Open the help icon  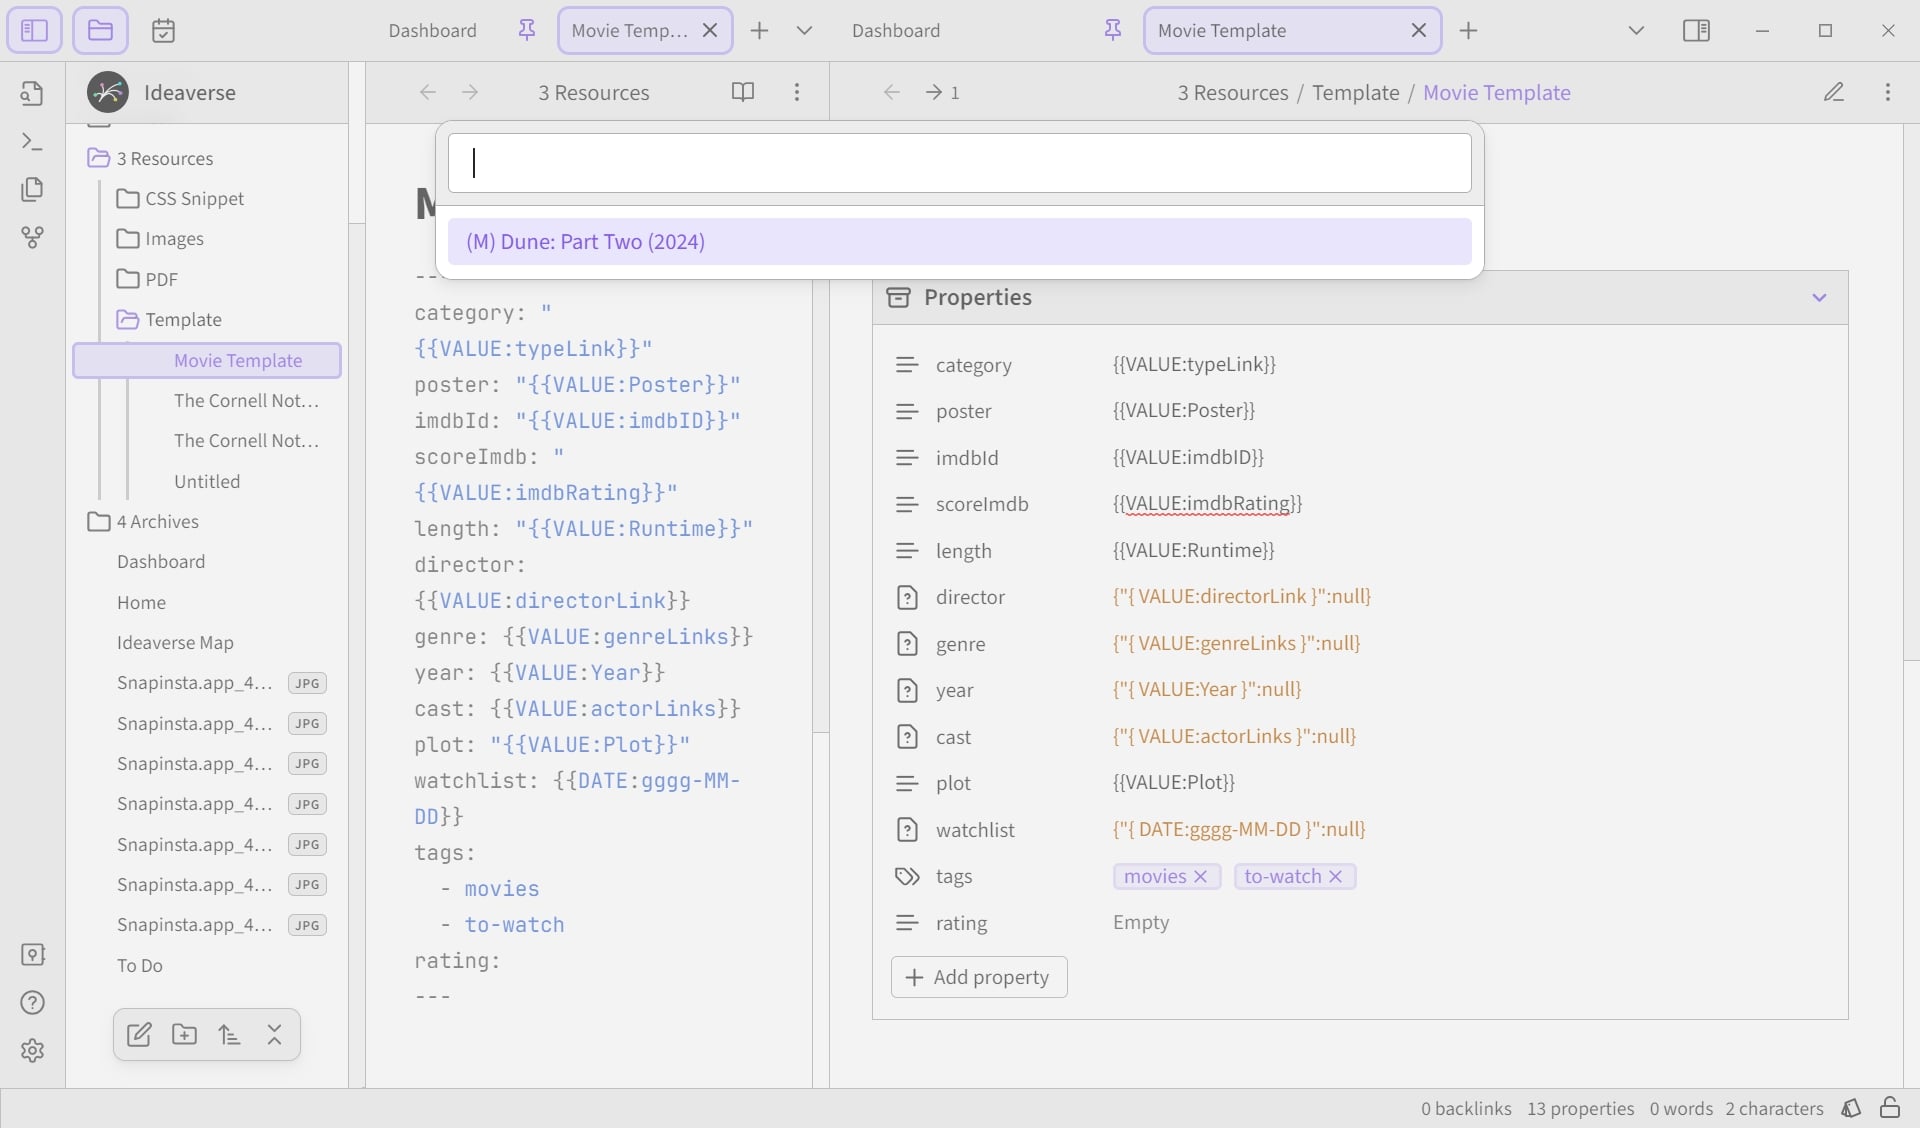coord(32,1002)
